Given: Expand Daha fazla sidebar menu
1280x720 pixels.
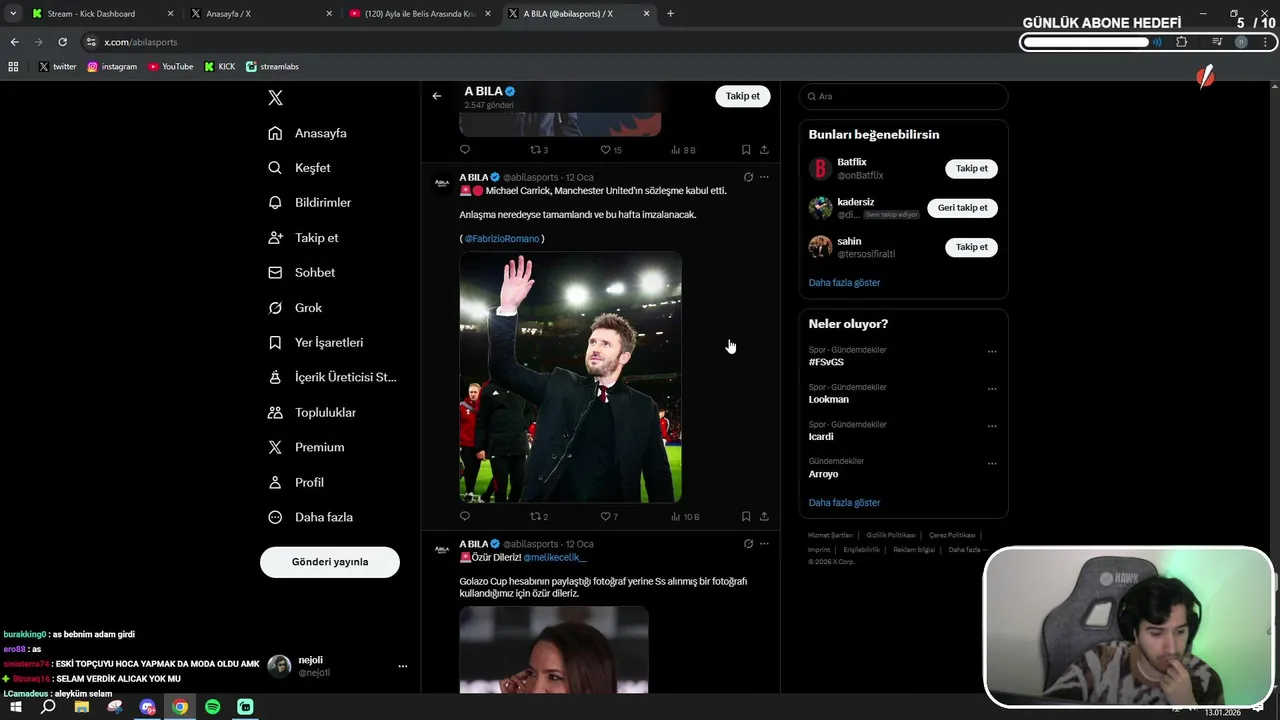Looking at the screenshot, I should tap(310, 518).
